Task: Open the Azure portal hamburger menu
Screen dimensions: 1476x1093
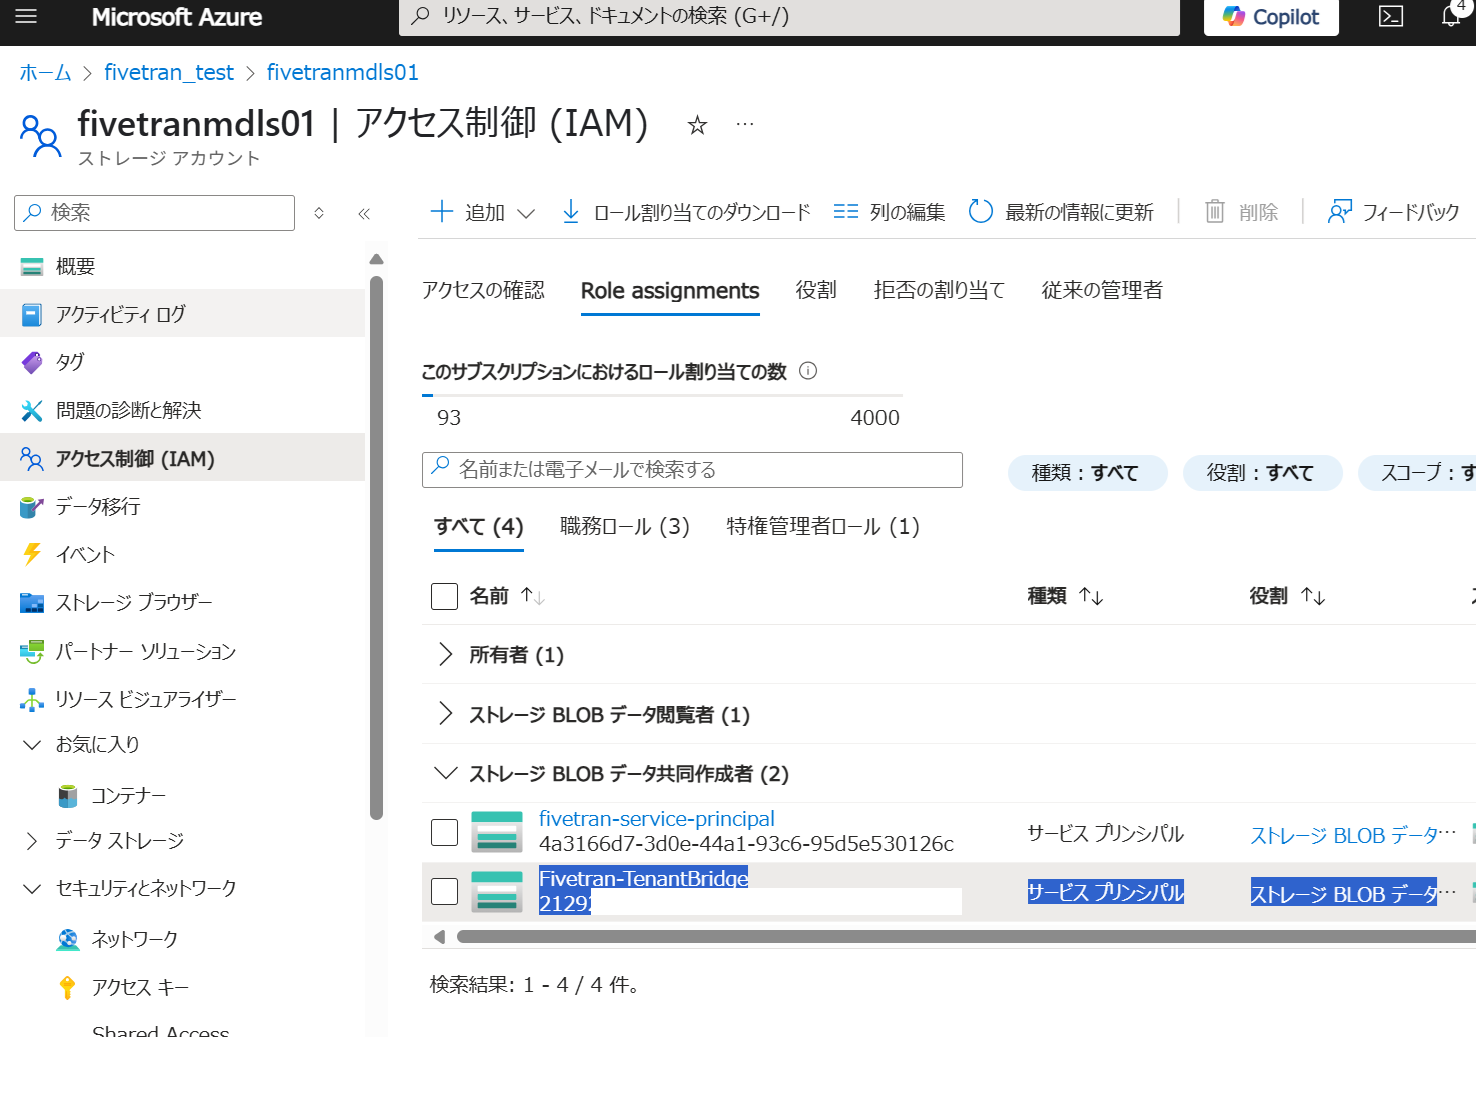Action: (x=26, y=16)
